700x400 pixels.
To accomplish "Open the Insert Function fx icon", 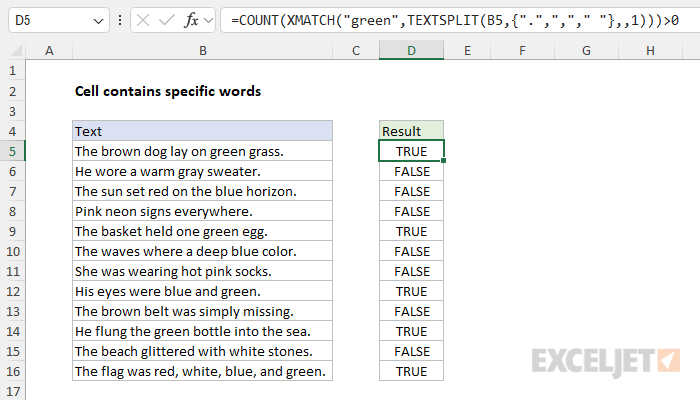I will tap(191, 20).
